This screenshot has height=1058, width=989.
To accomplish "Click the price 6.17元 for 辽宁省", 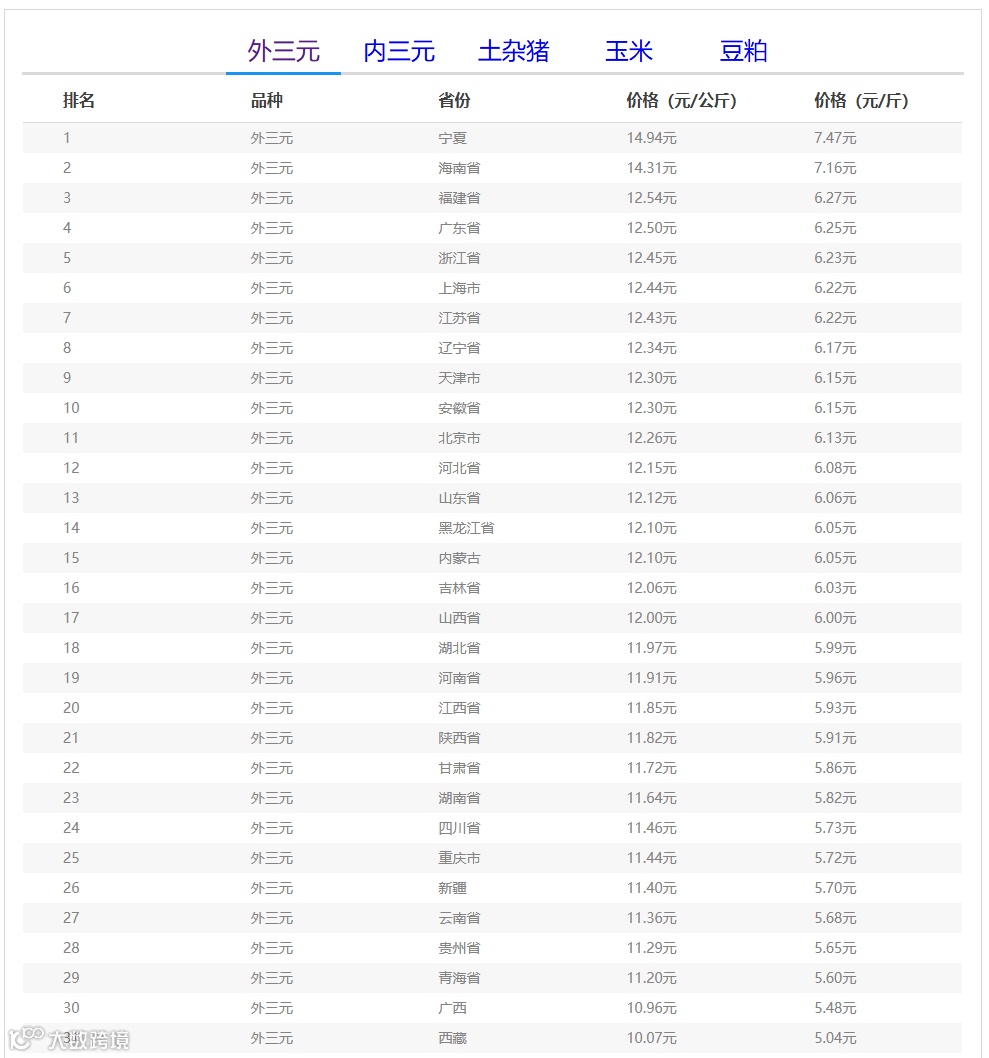I will [835, 348].
